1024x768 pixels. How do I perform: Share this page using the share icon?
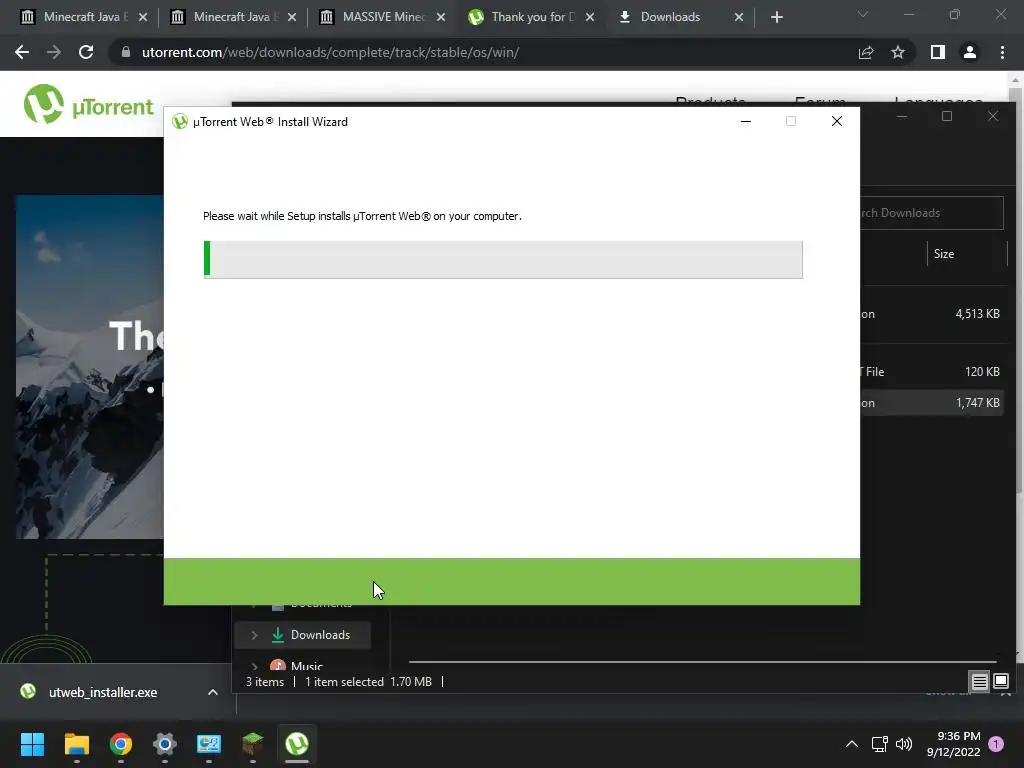(866, 52)
